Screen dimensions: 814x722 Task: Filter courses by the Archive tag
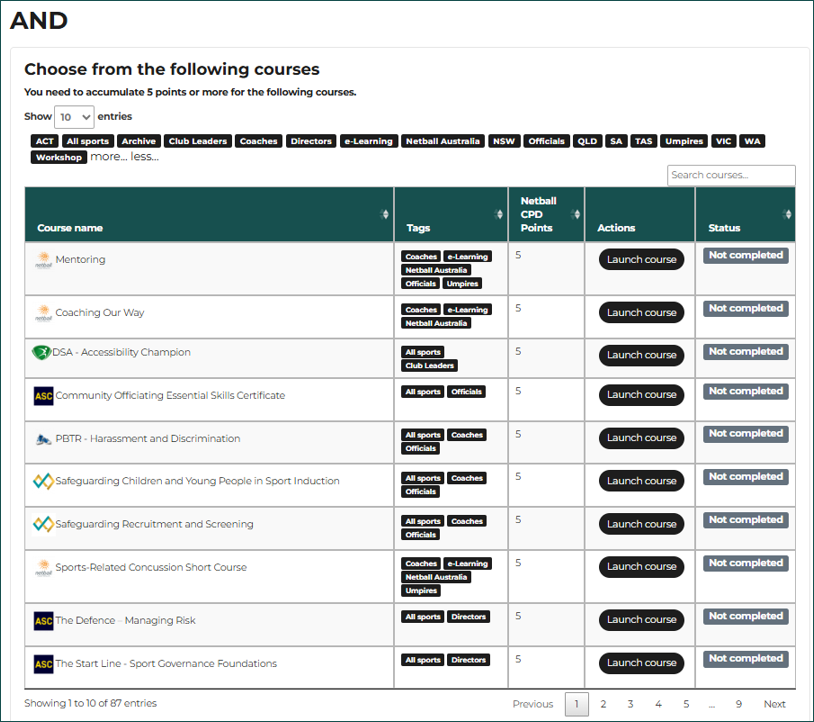[139, 141]
